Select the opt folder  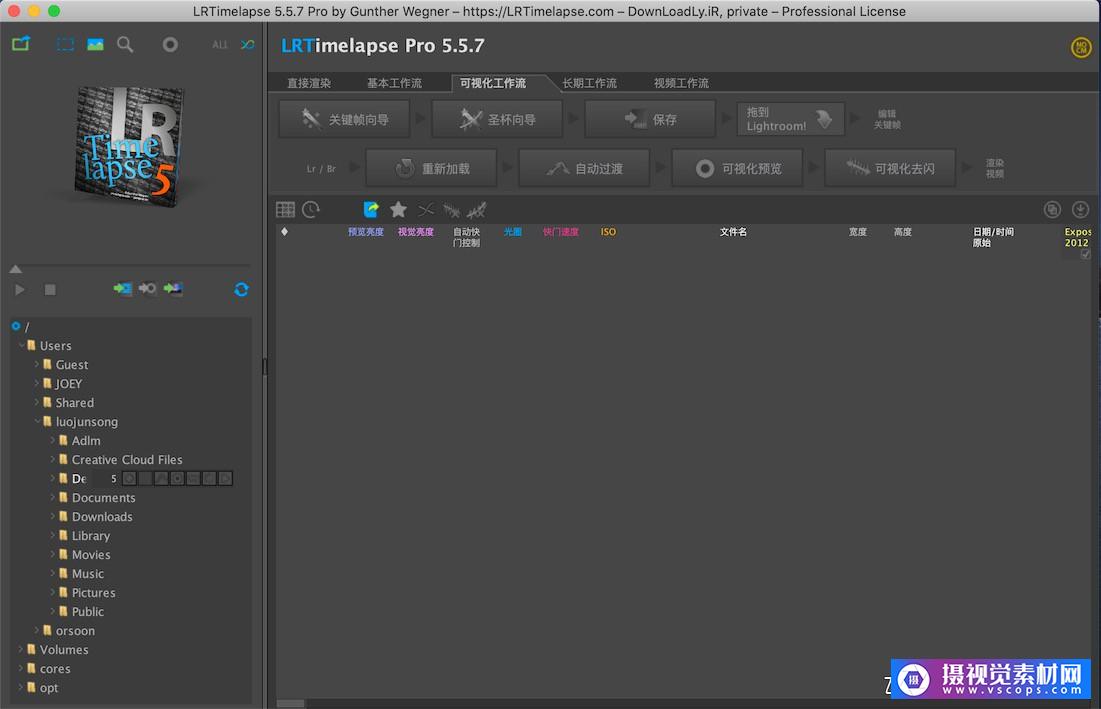pos(48,687)
